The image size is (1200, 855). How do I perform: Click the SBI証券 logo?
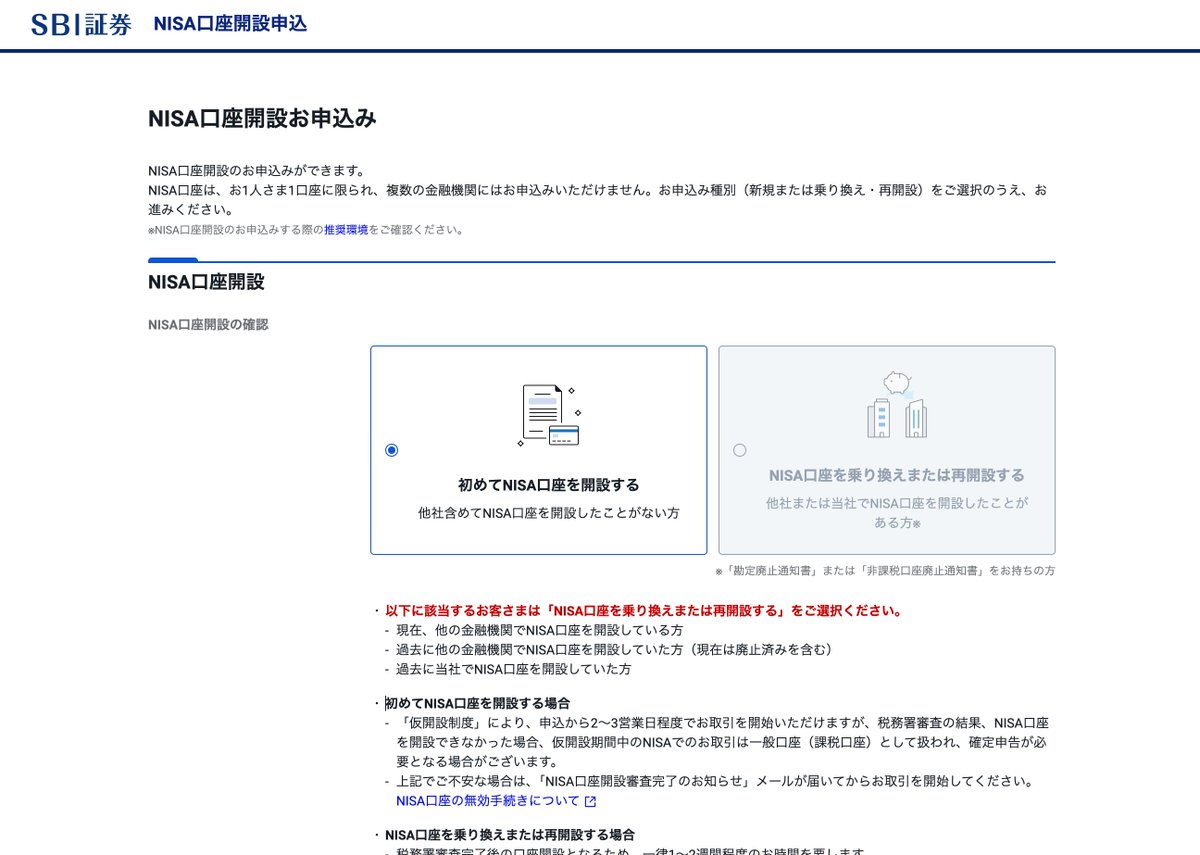(x=81, y=24)
